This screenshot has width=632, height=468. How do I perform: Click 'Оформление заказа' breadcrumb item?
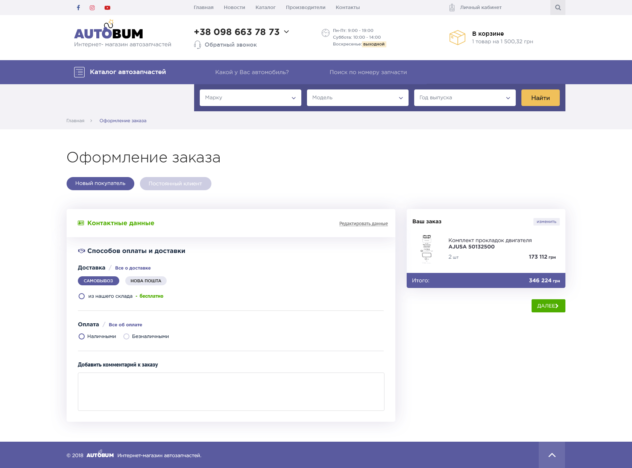point(123,121)
